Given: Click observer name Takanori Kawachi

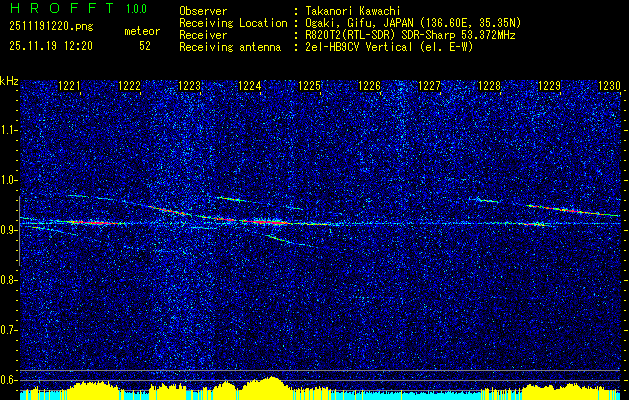Looking at the screenshot, I should (353, 11).
